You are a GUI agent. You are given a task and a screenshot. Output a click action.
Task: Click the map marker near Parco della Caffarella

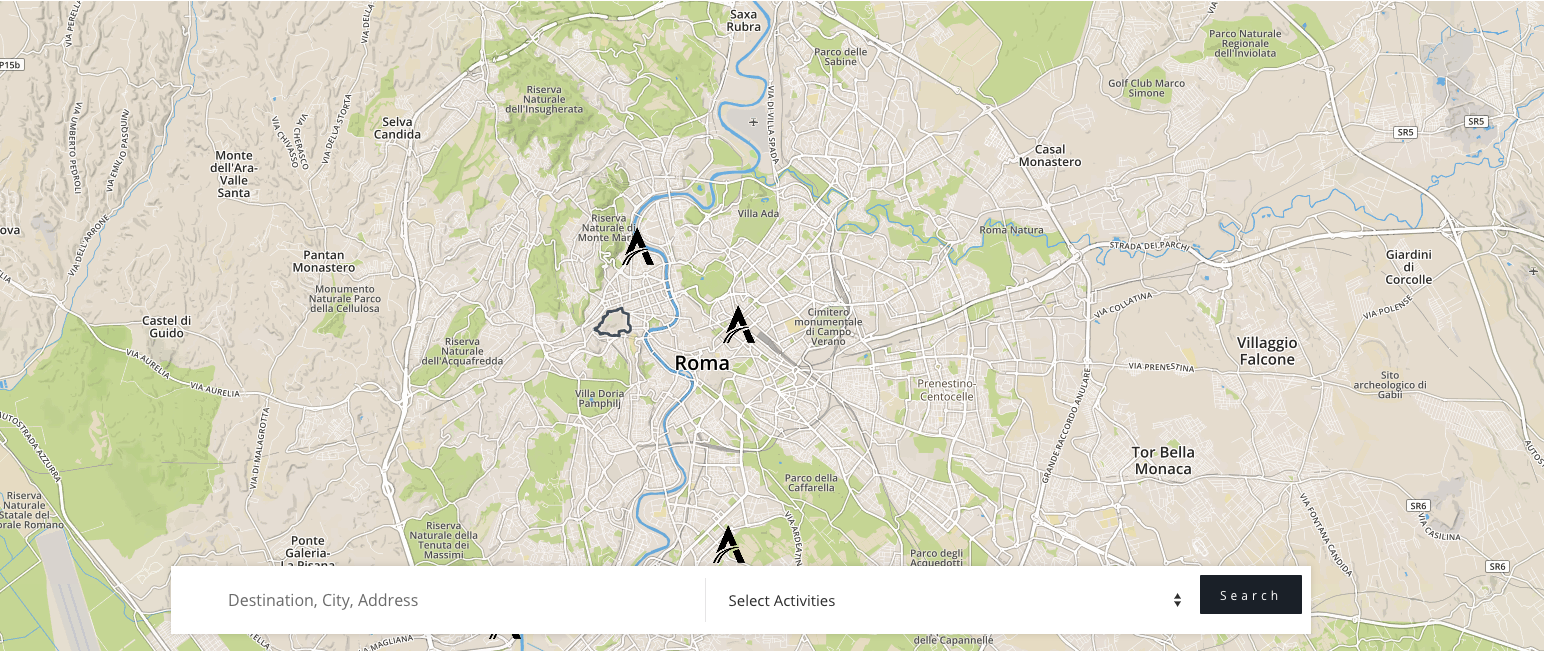729,545
